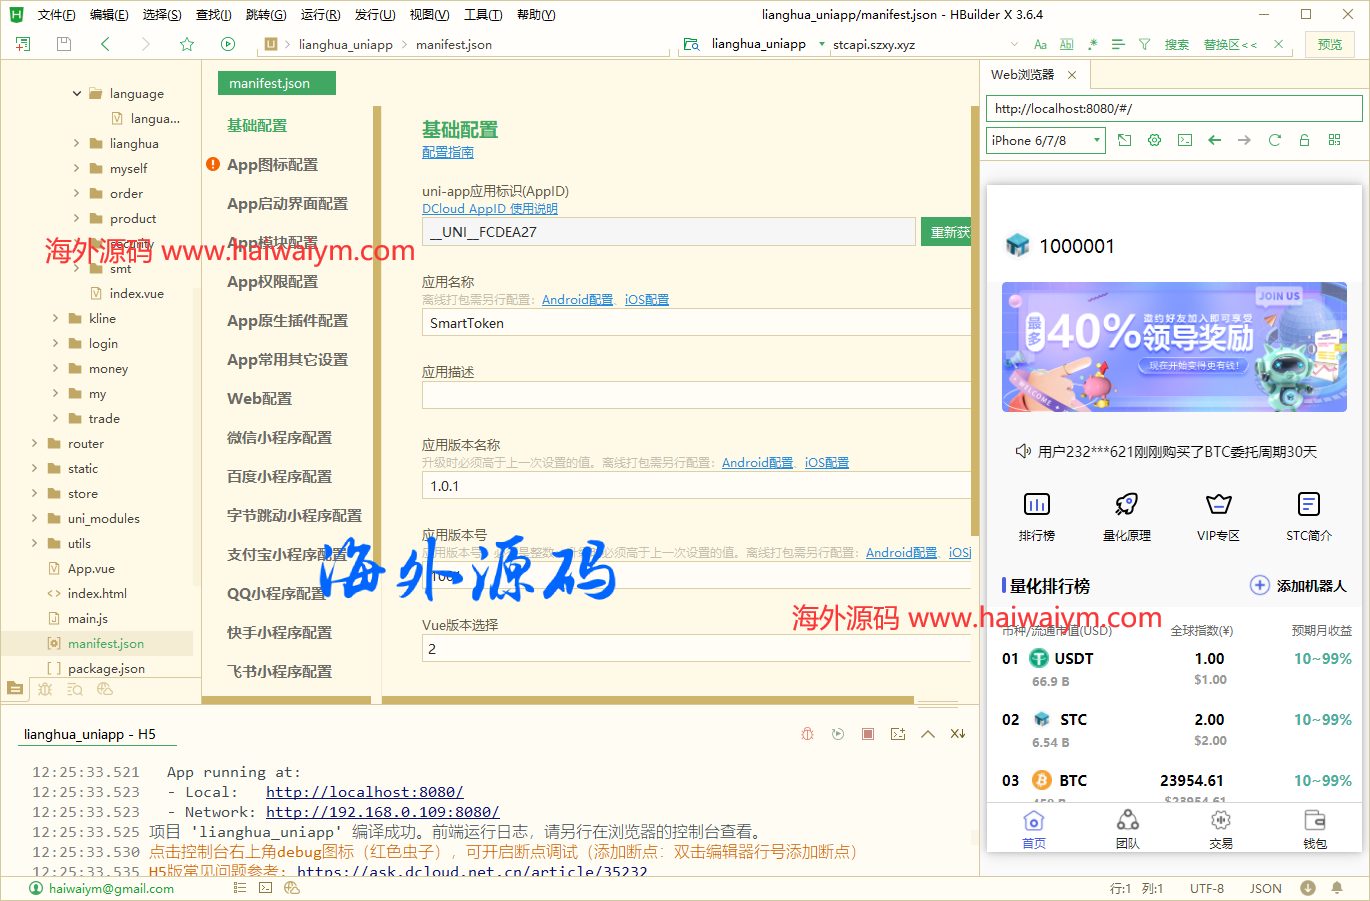The height and width of the screenshot is (901, 1370).
Task: Stop the running project via red square icon
Action: (867, 733)
